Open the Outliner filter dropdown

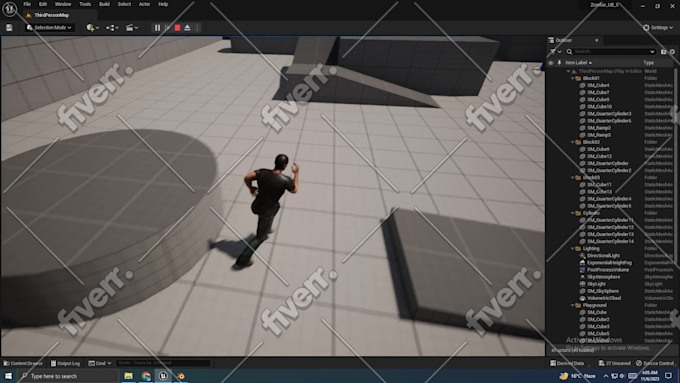555,52
